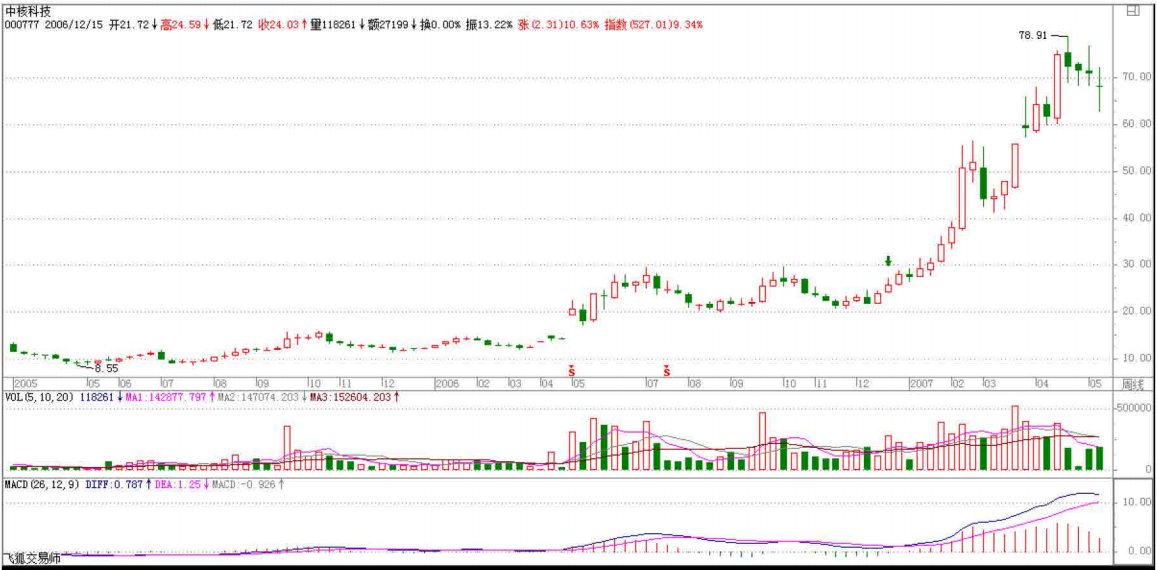Click the DEA:1.25 signal line label
Image resolution: width=1157 pixels, height=570 pixels.
point(179,484)
